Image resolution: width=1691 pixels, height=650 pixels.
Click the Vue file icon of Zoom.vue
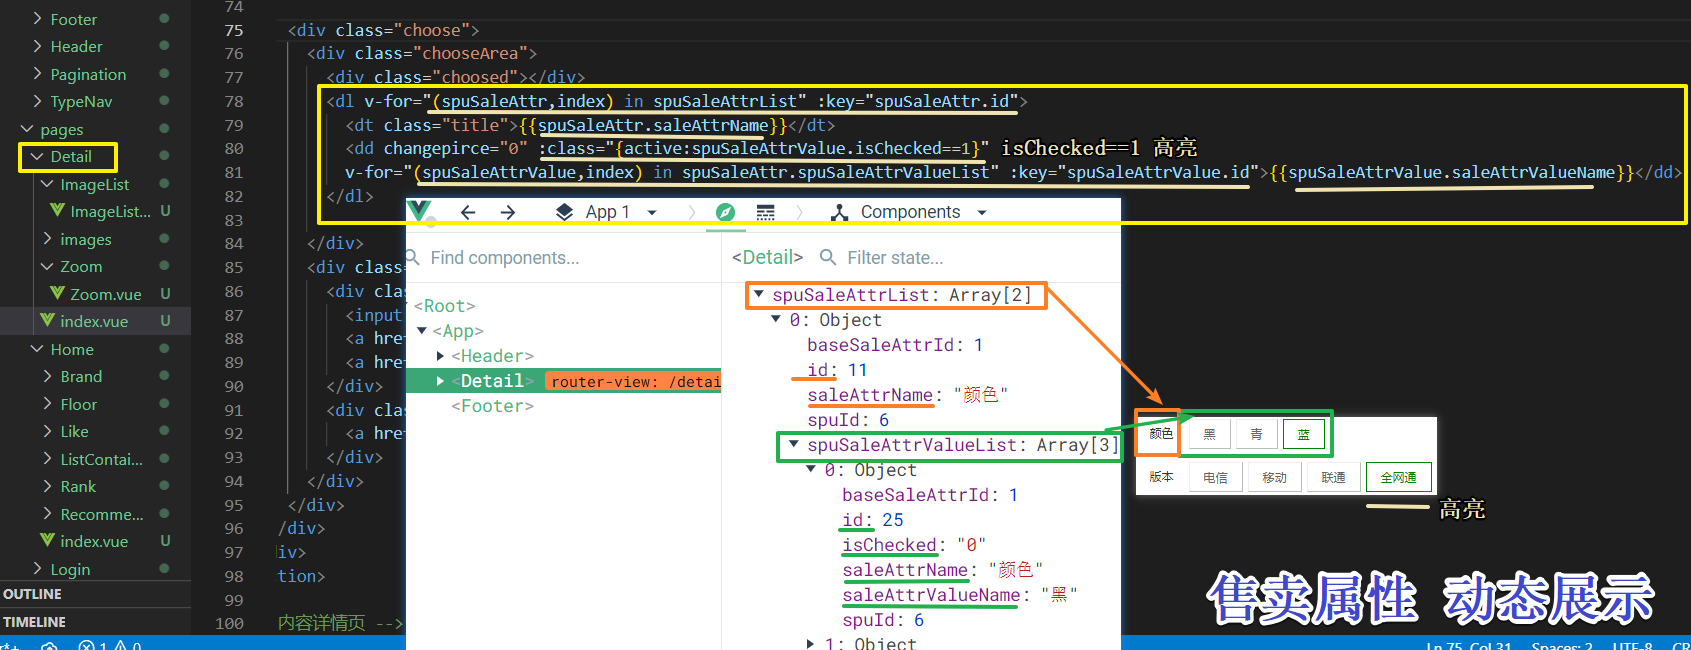point(57,294)
